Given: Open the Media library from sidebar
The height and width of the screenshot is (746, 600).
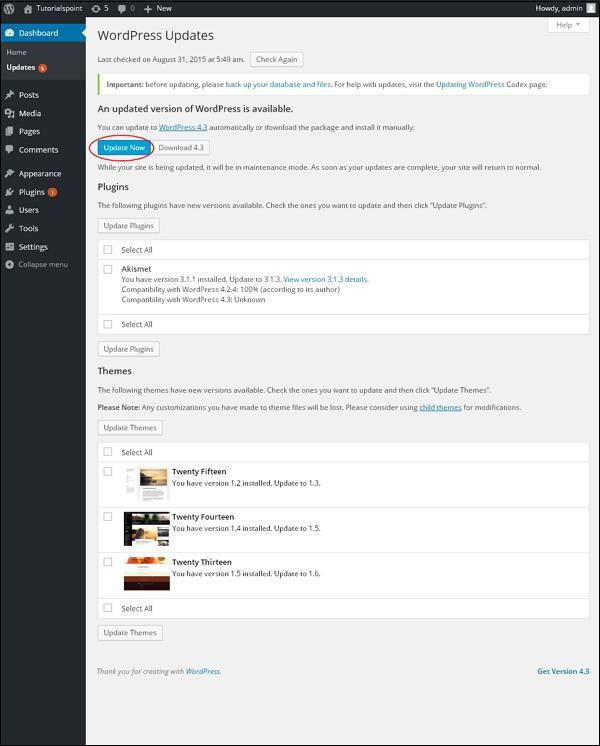Looking at the screenshot, I should coord(29,113).
